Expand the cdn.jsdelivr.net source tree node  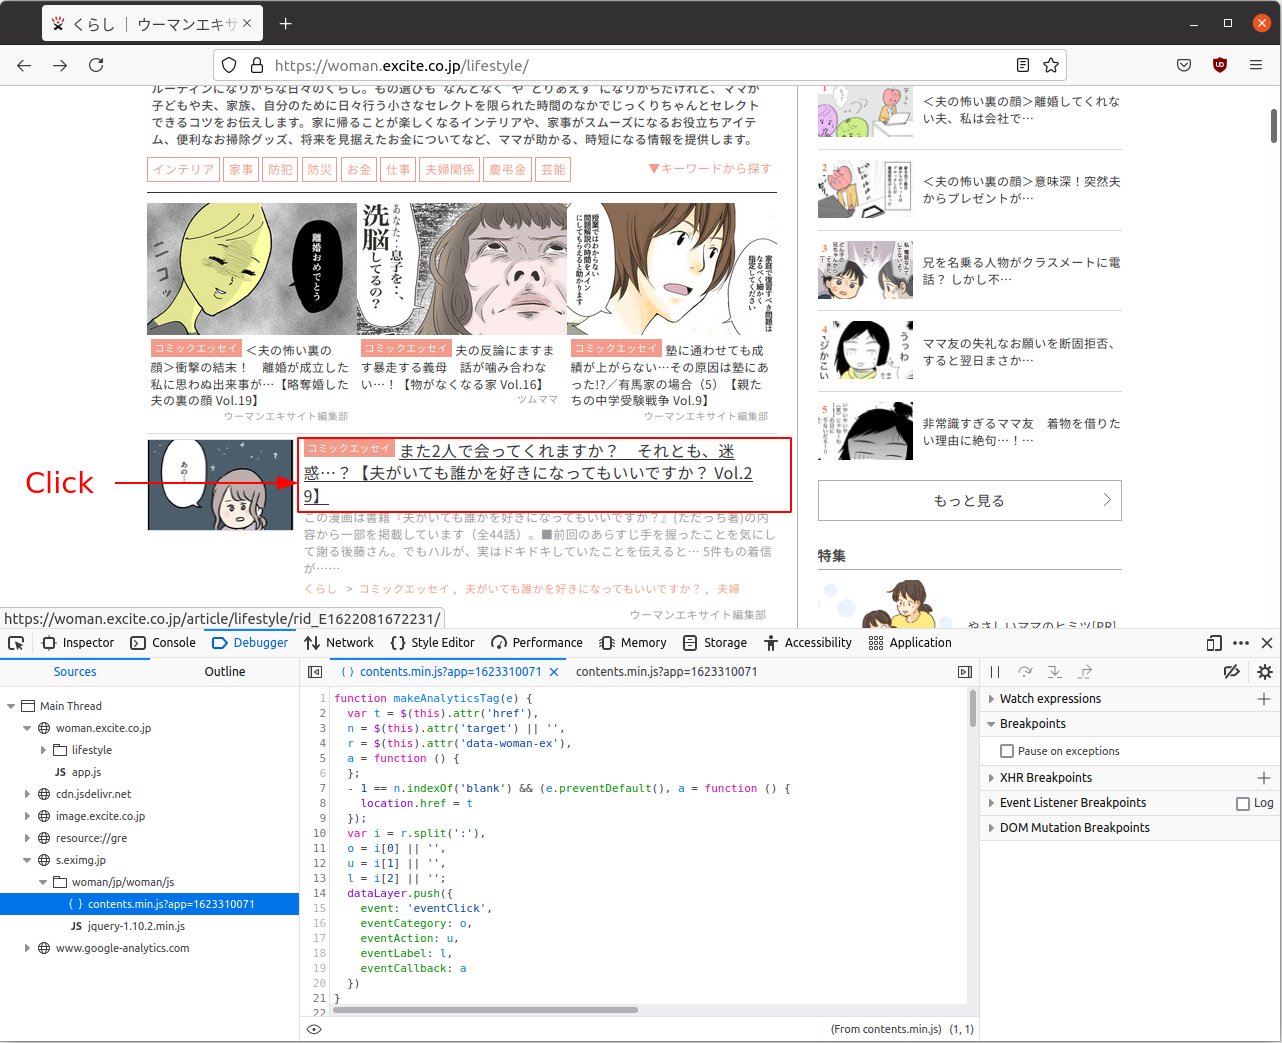(26, 794)
